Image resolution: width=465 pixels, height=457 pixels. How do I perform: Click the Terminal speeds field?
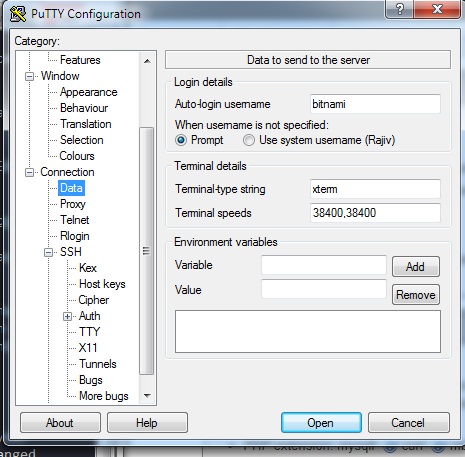[375, 213]
